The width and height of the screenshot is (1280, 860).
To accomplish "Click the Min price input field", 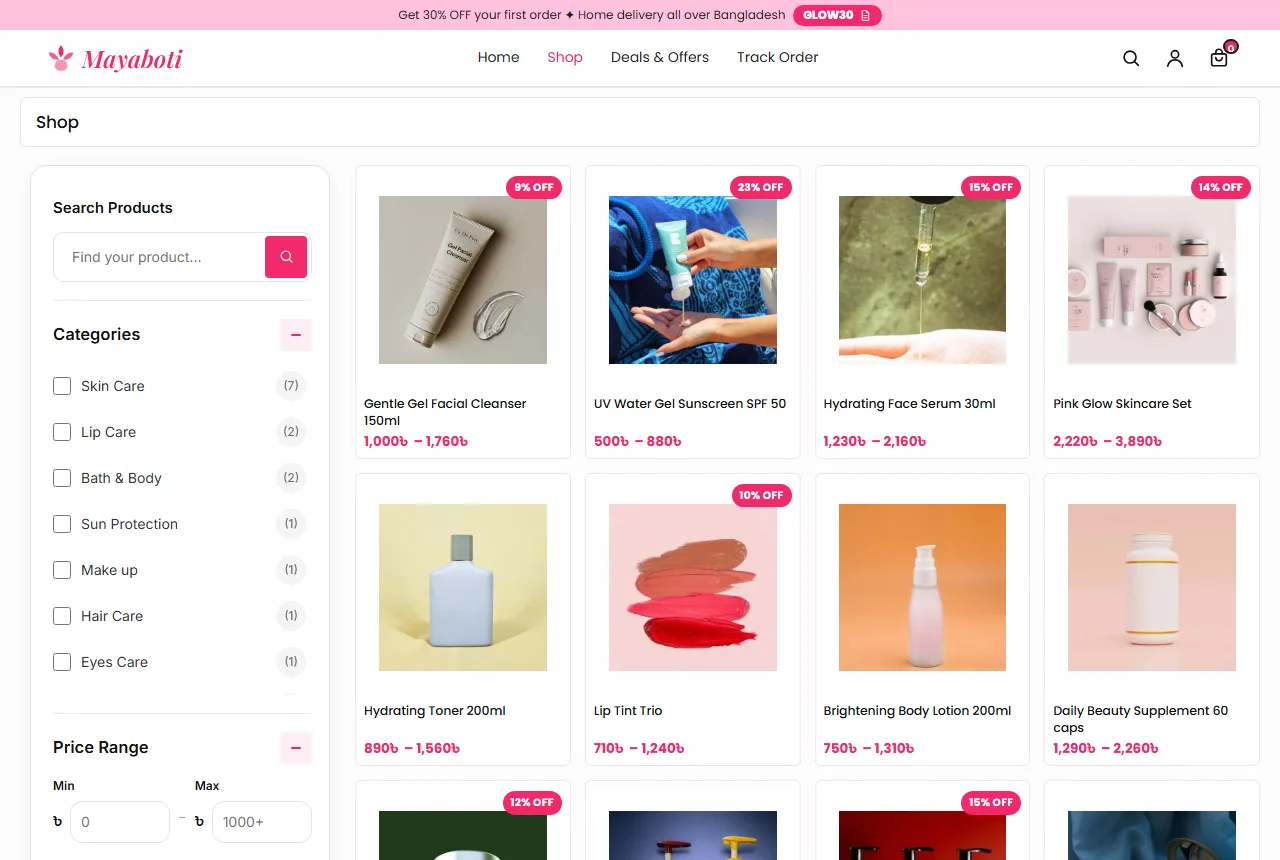I will pos(120,822).
